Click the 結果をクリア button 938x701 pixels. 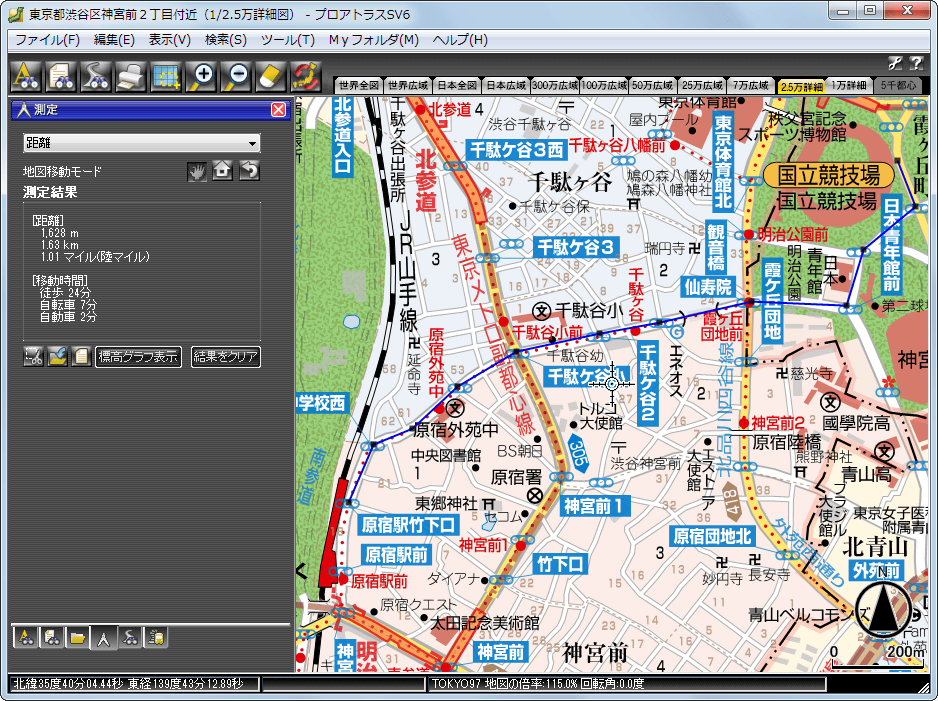pyautogui.click(x=225, y=356)
